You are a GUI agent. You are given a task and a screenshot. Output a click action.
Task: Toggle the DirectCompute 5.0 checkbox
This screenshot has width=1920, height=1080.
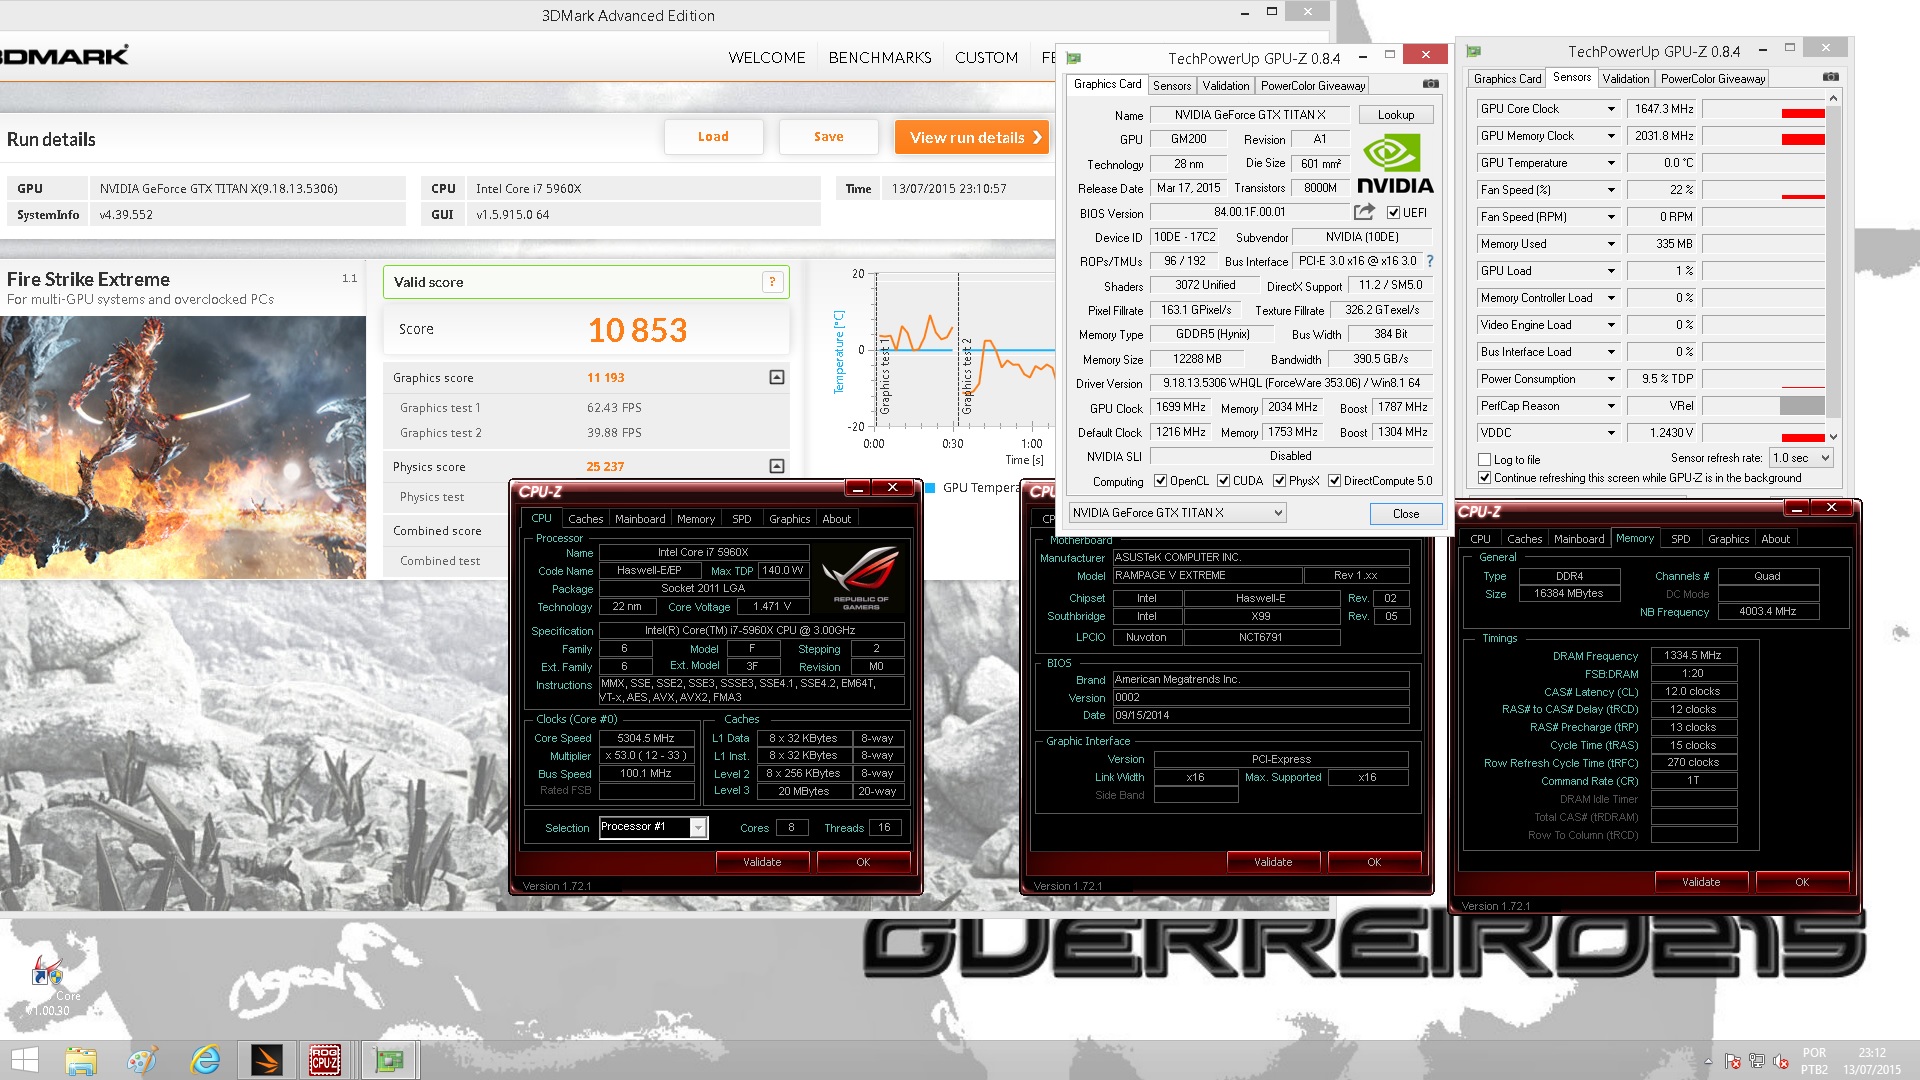pos(1334,480)
